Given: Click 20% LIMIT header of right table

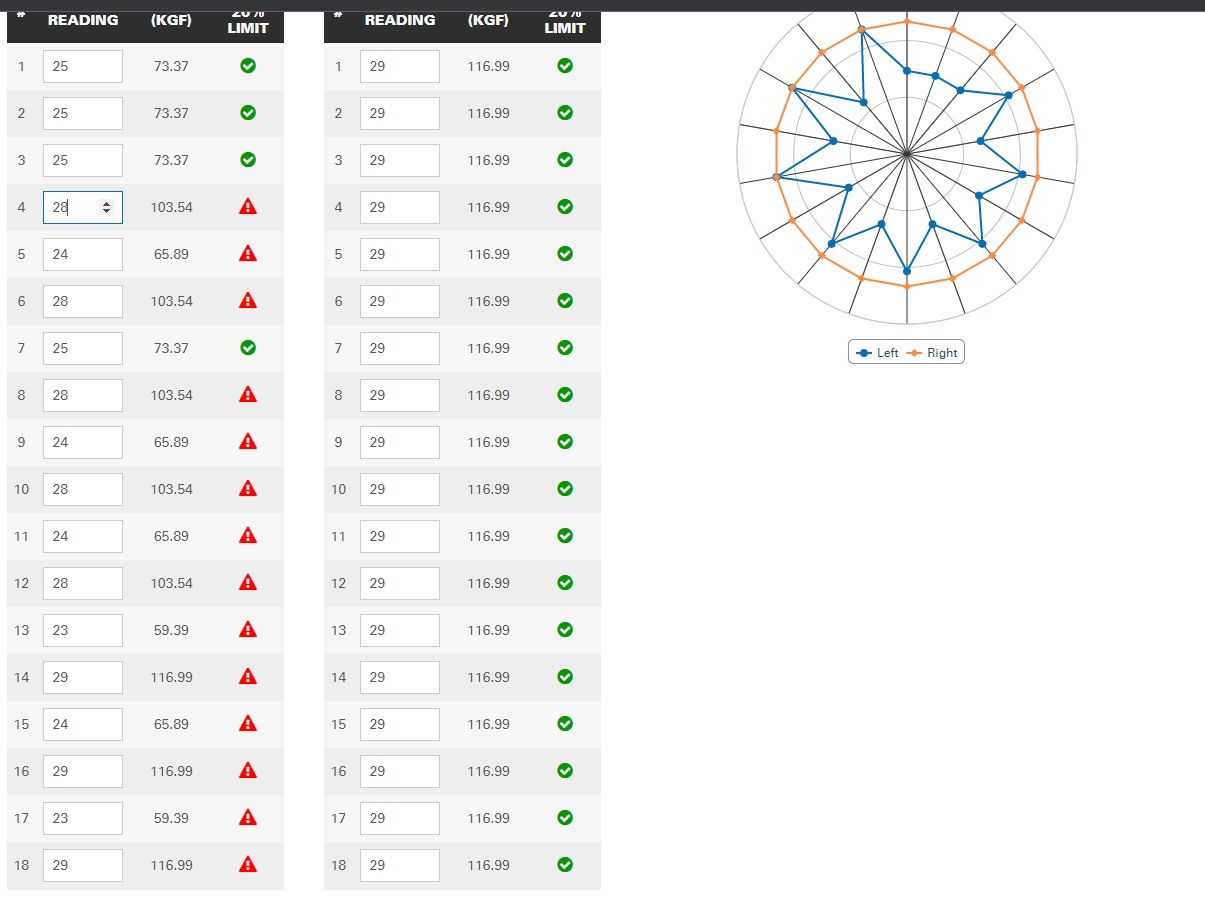Looking at the screenshot, I should click(x=565, y=24).
